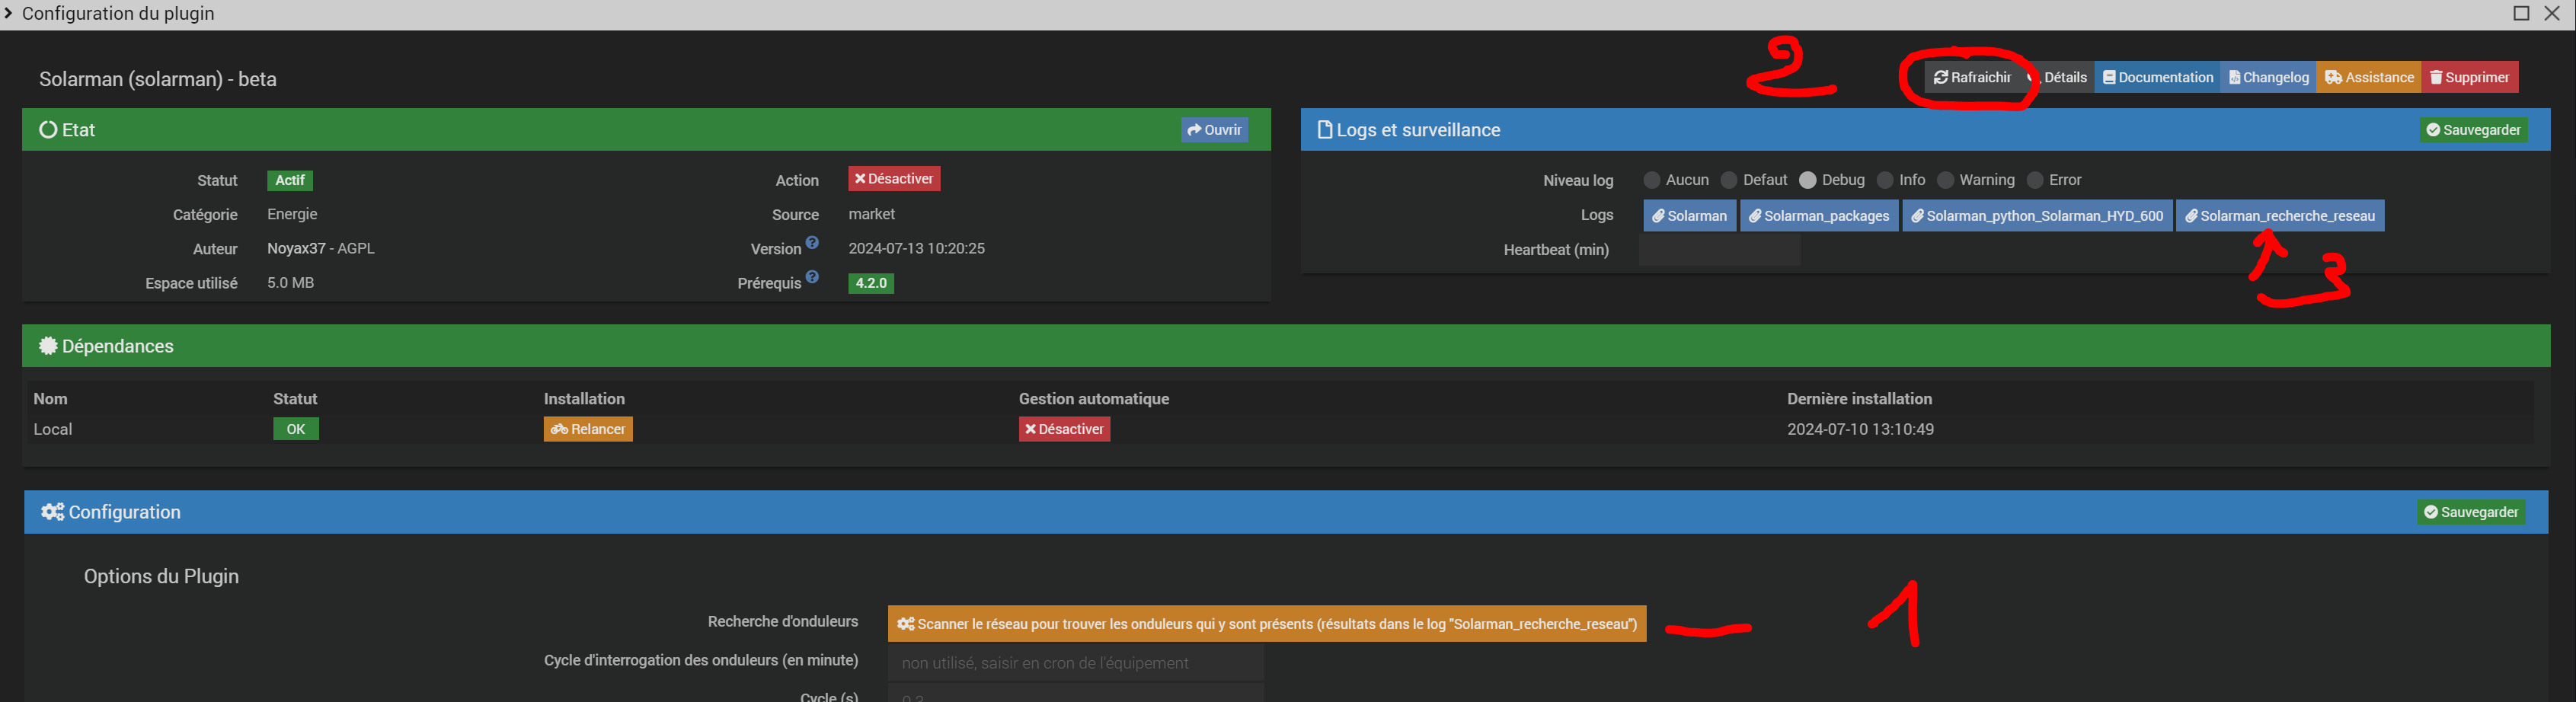This screenshot has height=702, width=2576.
Task: Click the market source value
Action: pyautogui.click(x=872, y=214)
